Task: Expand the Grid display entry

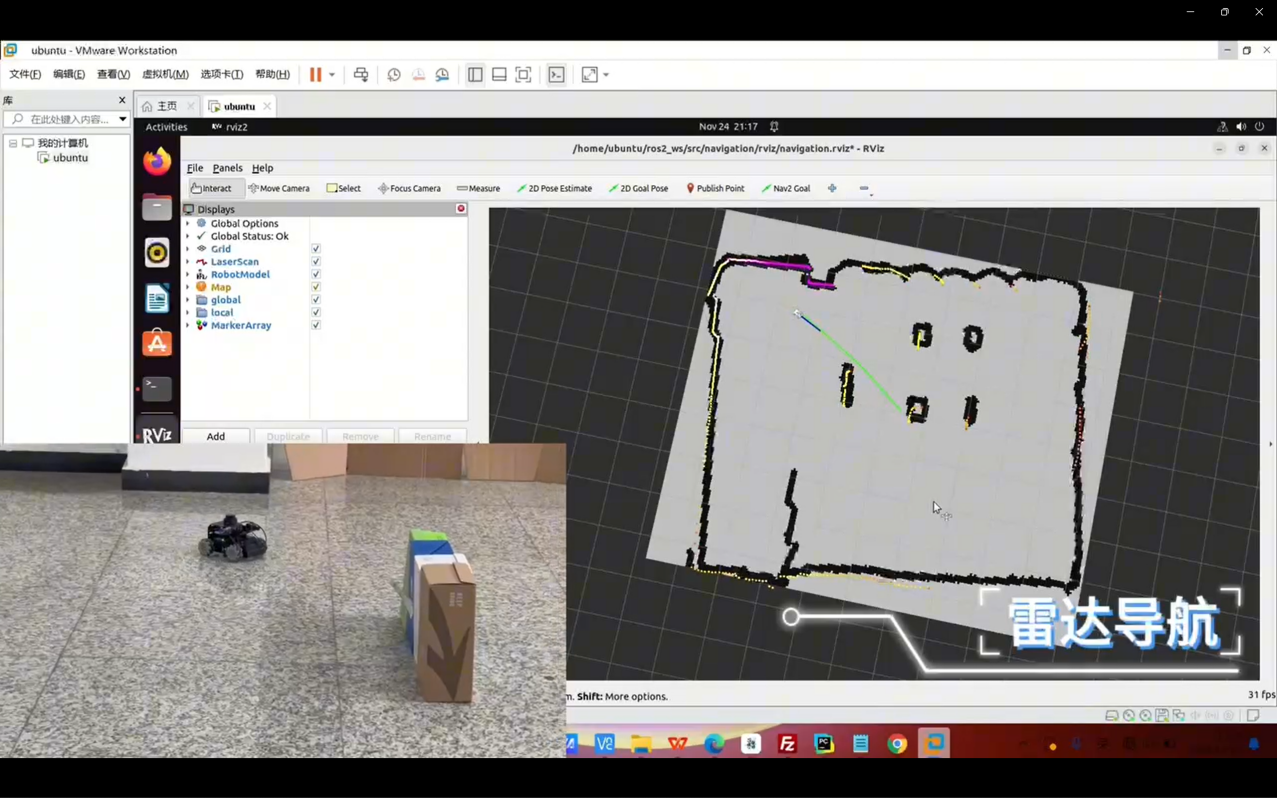Action: [x=188, y=249]
